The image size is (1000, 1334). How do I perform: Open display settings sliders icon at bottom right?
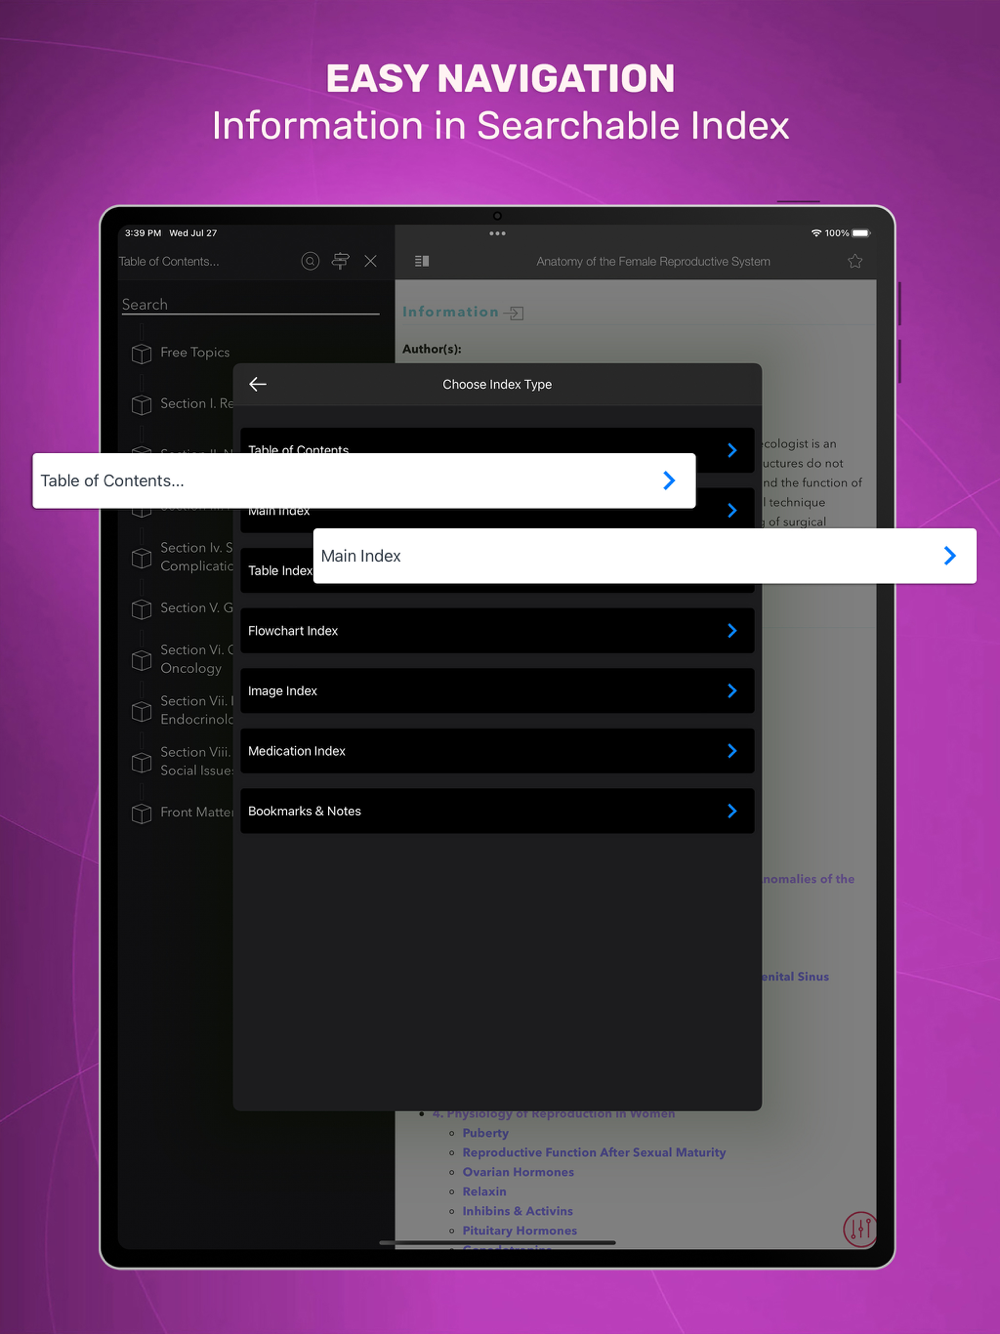pos(859,1227)
